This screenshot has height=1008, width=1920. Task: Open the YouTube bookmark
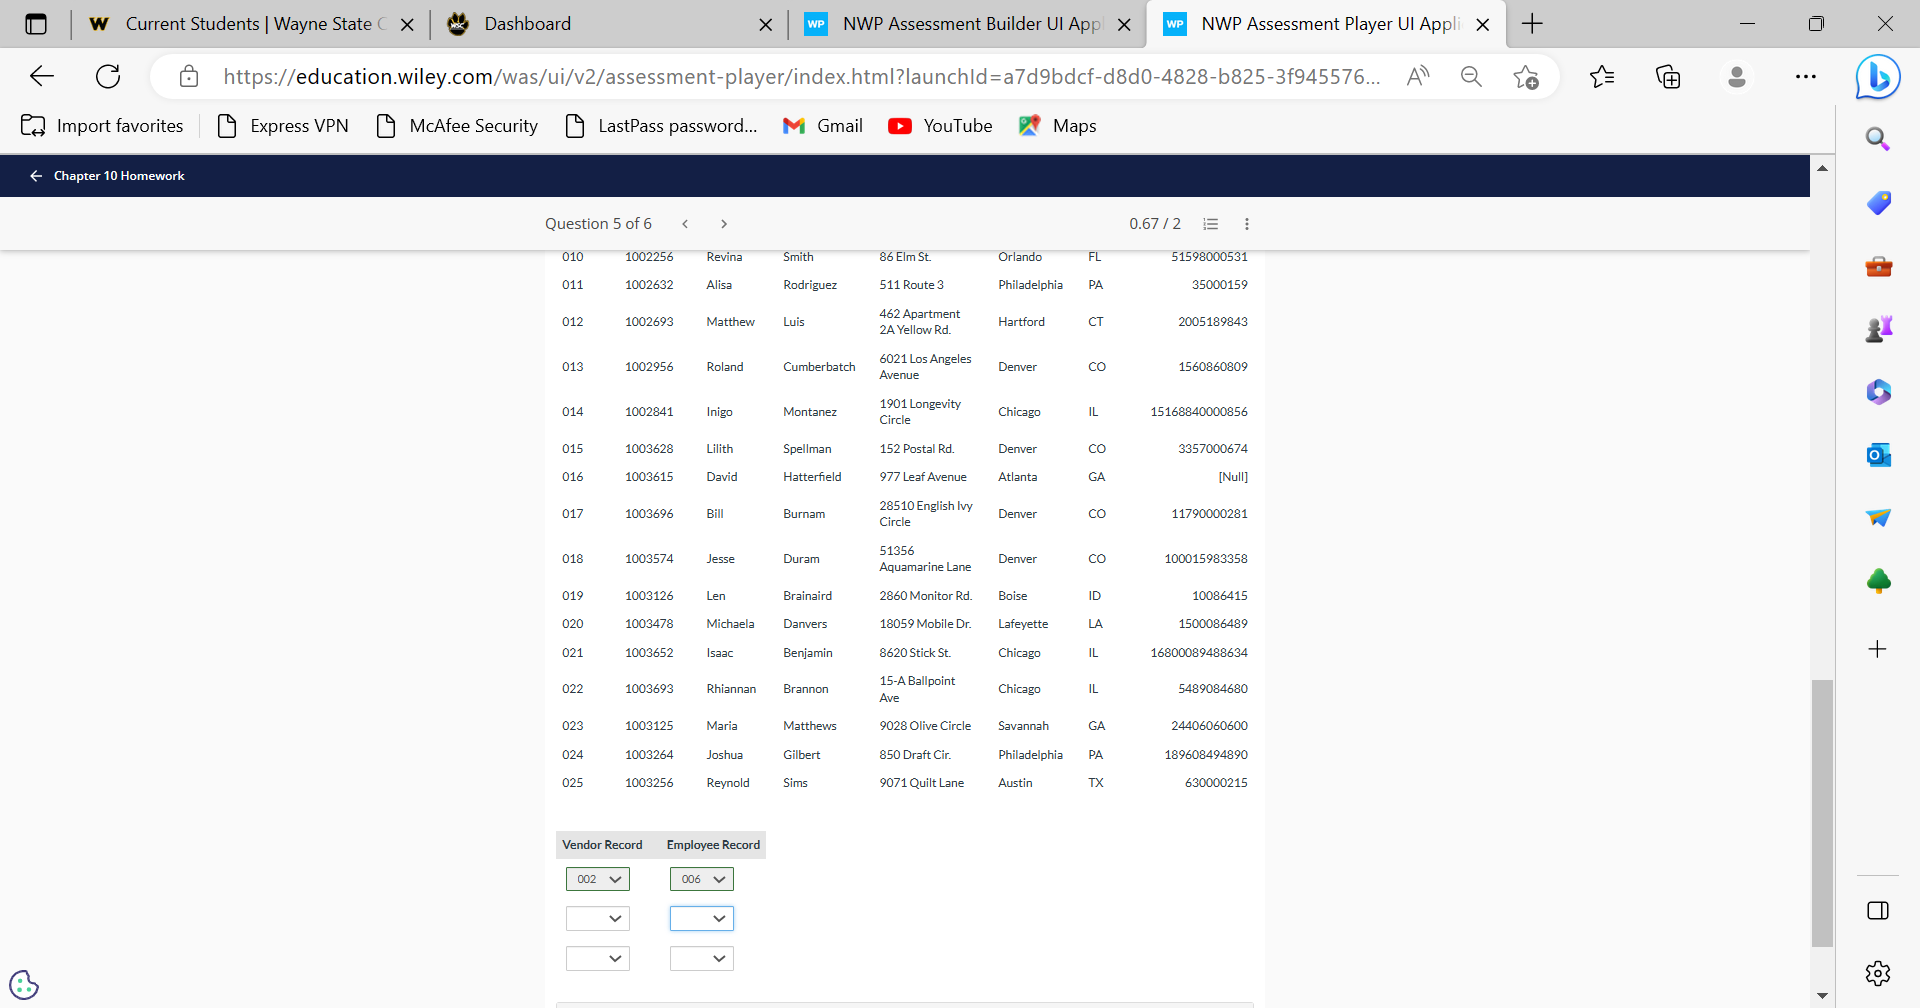click(941, 126)
